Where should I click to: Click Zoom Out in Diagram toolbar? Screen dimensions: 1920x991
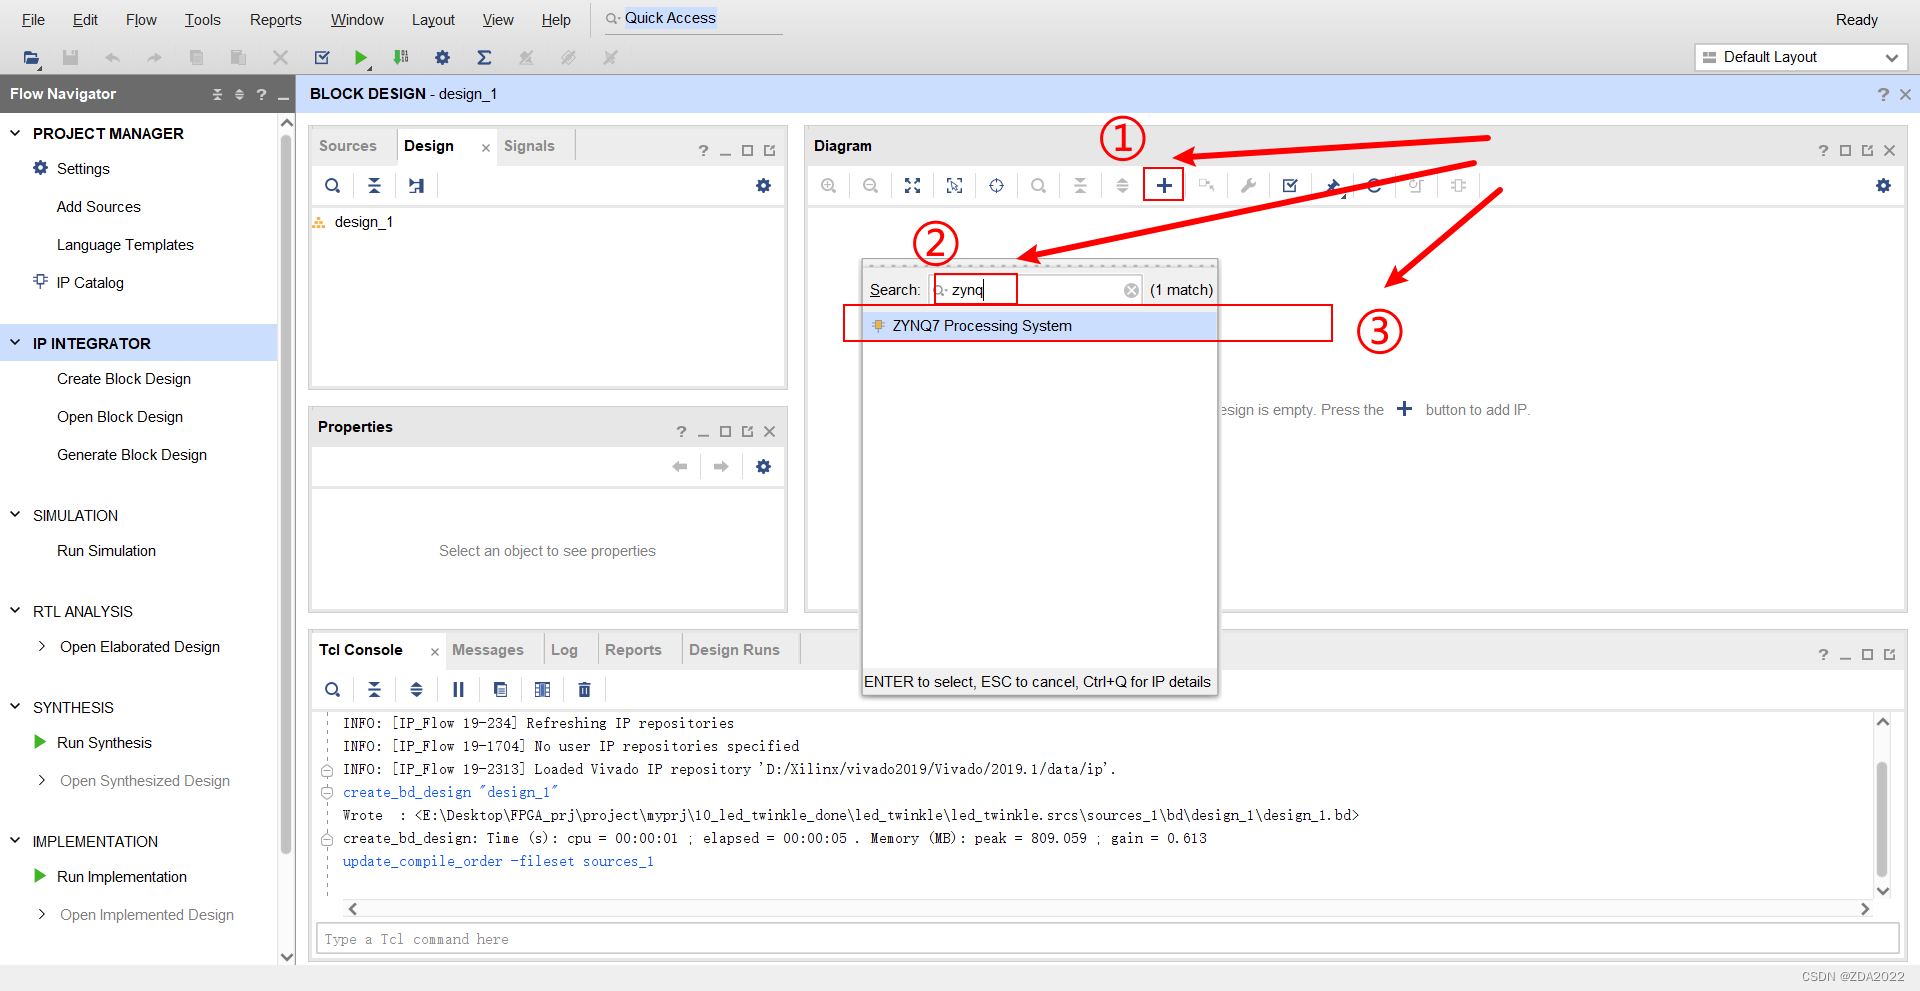click(x=871, y=186)
